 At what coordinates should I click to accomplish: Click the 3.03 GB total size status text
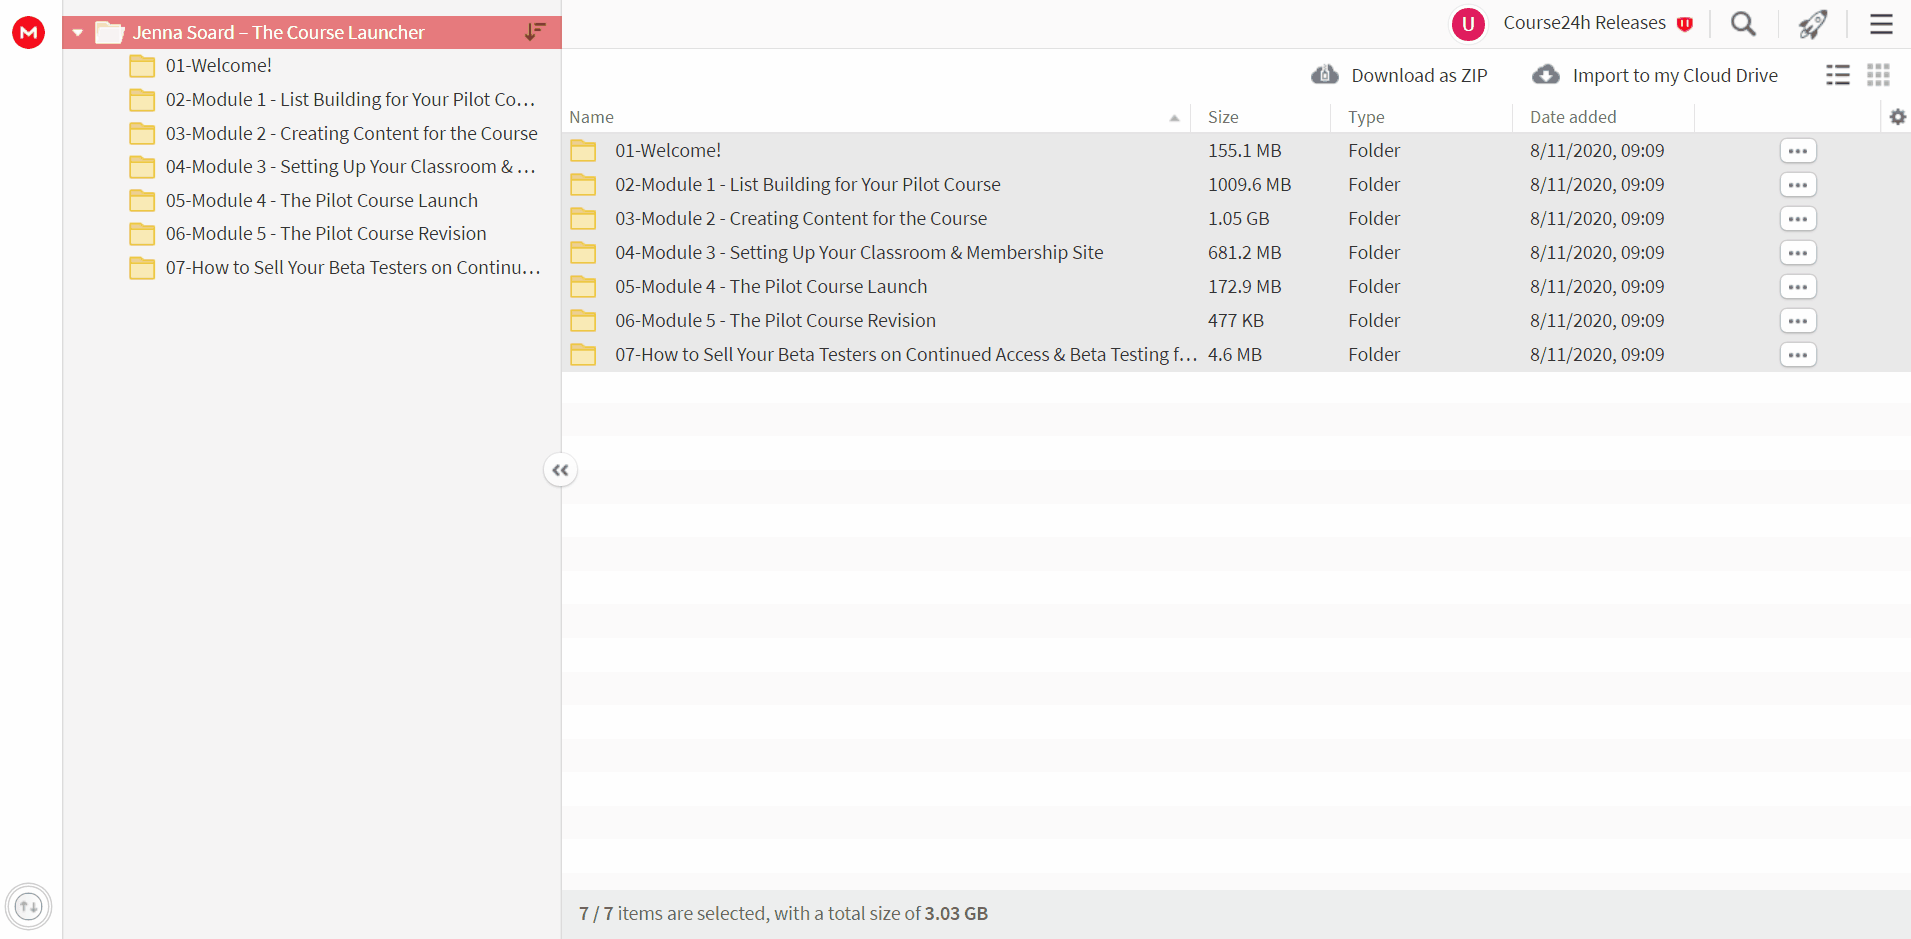(956, 914)
